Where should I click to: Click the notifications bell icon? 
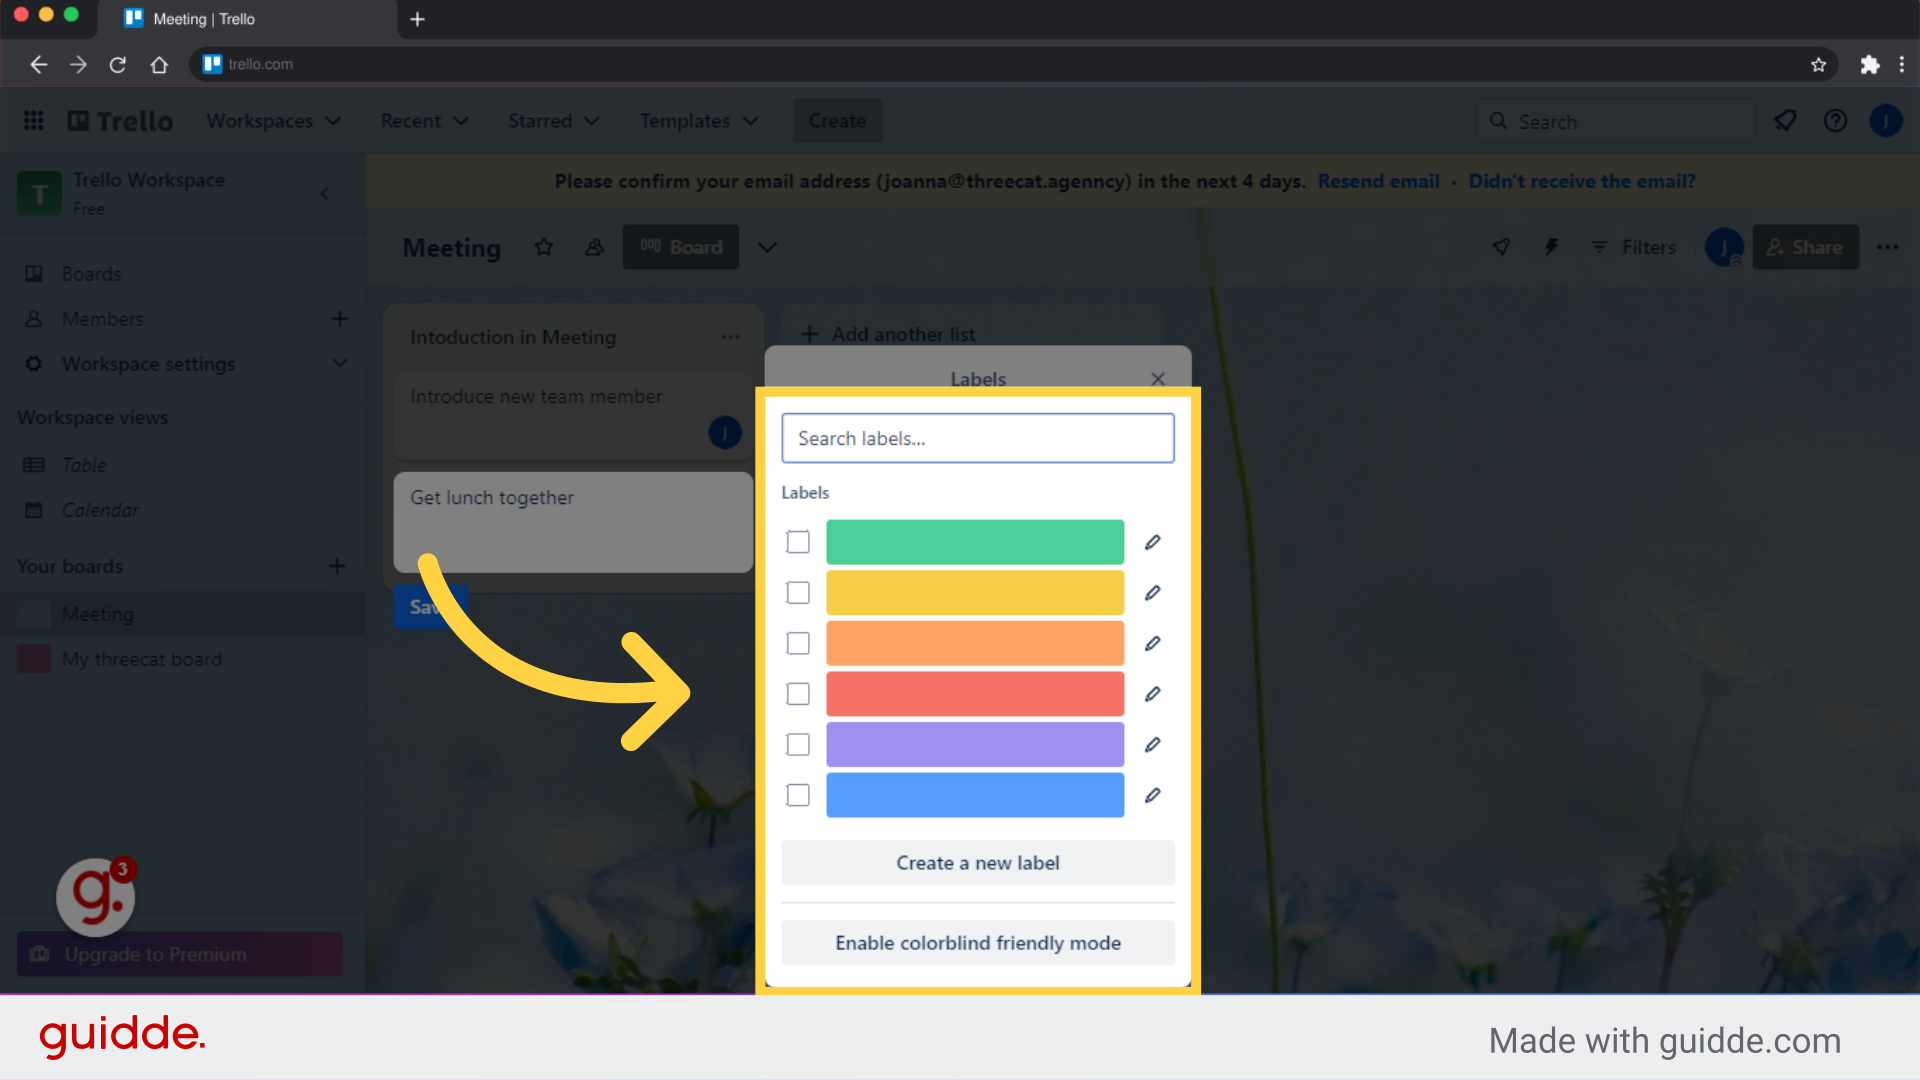click(x=1786, y=120)
